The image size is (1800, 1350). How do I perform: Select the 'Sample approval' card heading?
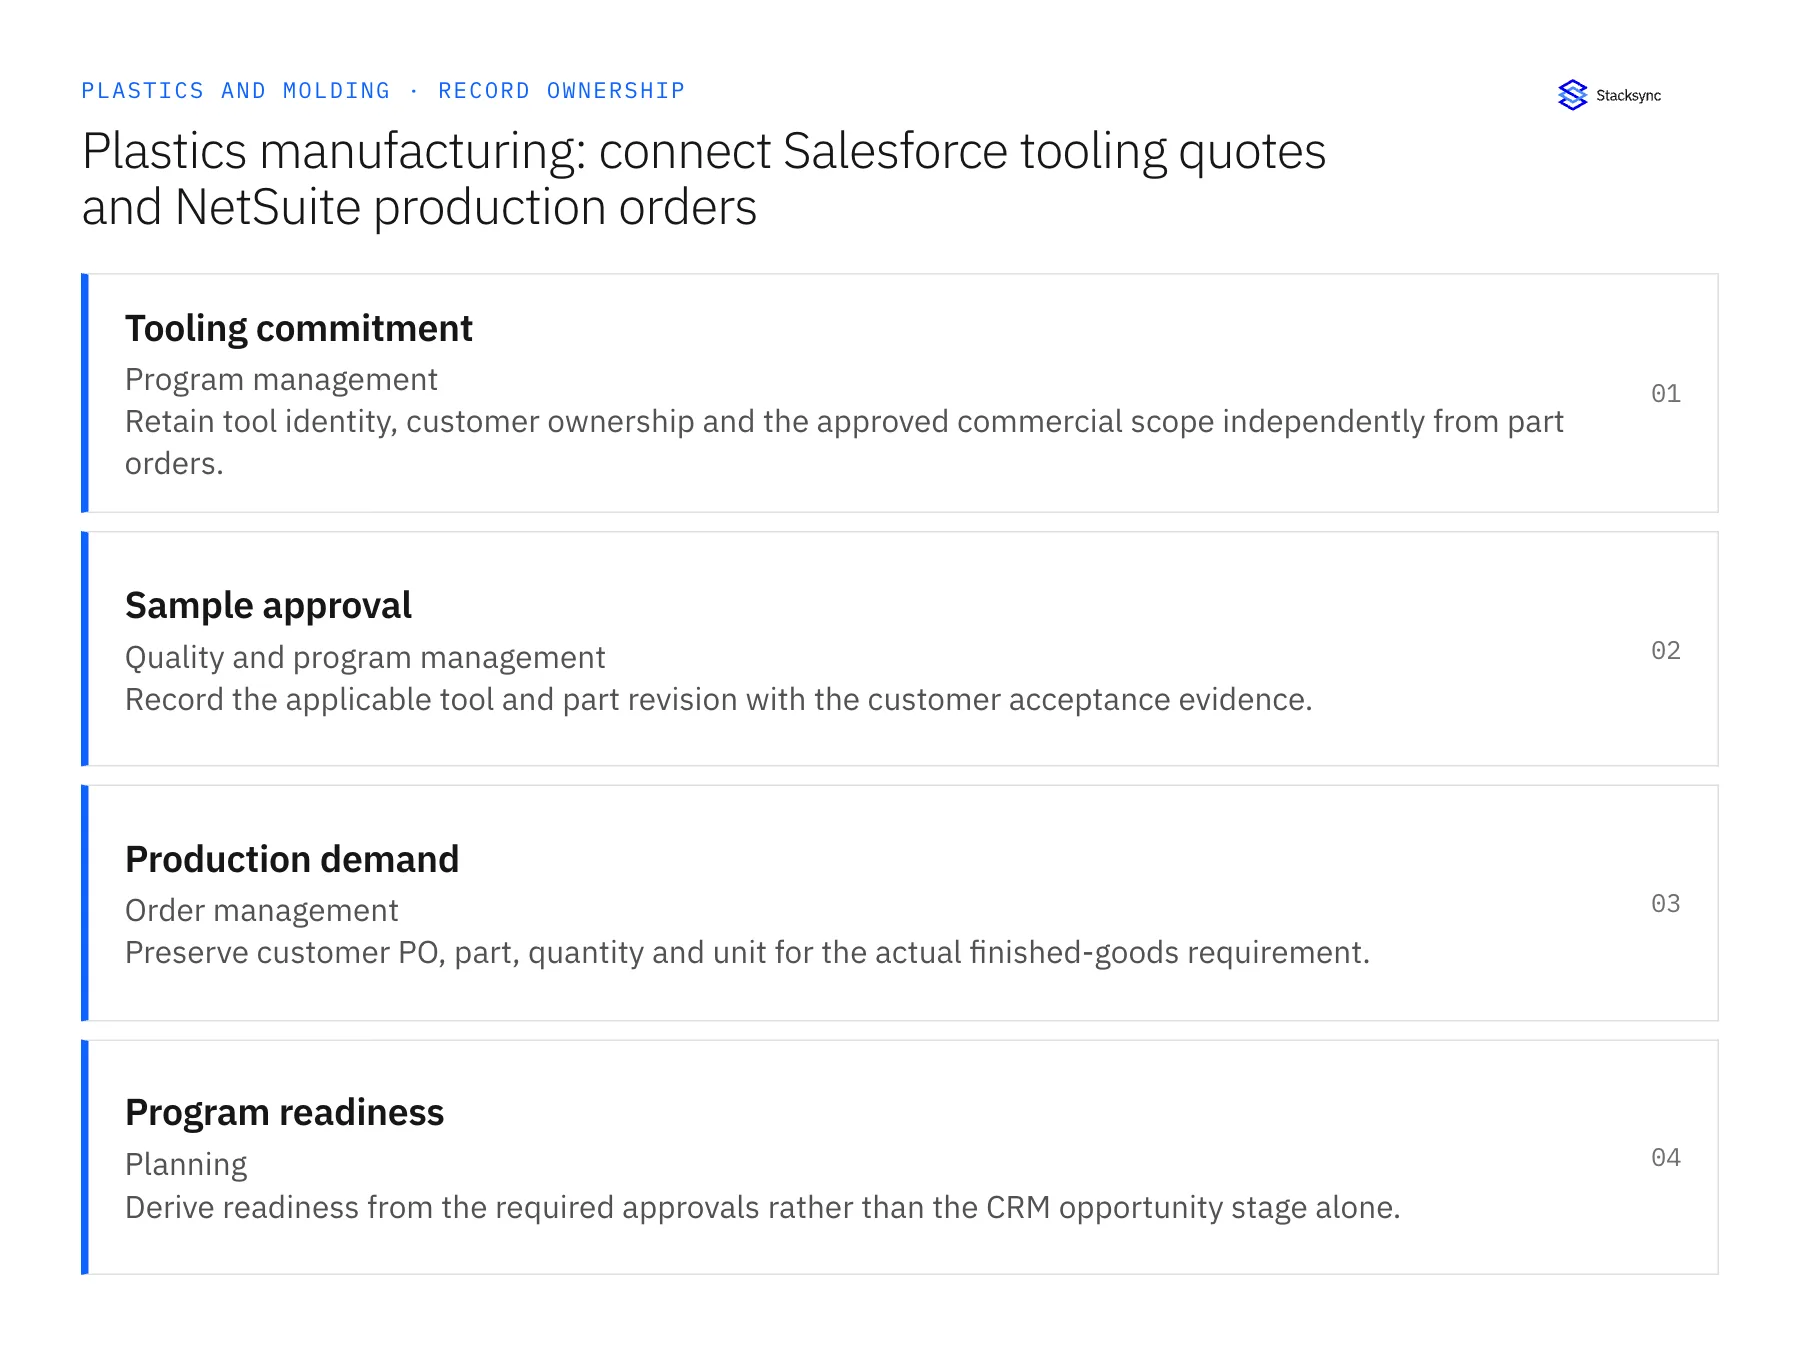[x=268, y=606]
